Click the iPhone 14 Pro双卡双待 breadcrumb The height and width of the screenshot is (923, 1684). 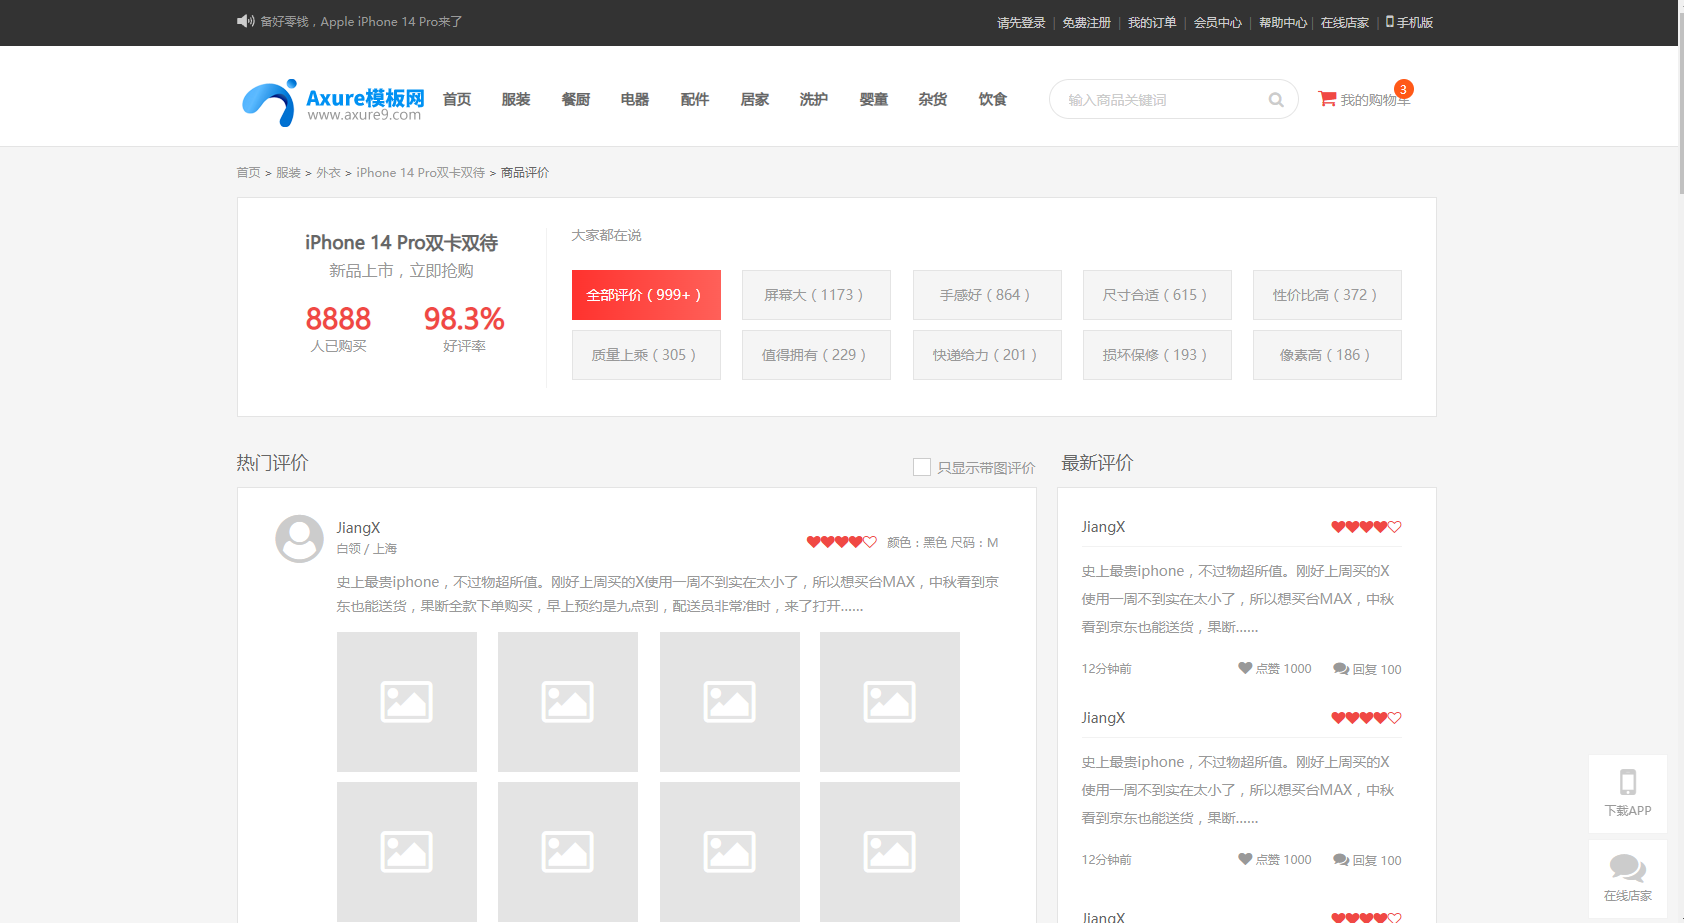click(420, 173)
